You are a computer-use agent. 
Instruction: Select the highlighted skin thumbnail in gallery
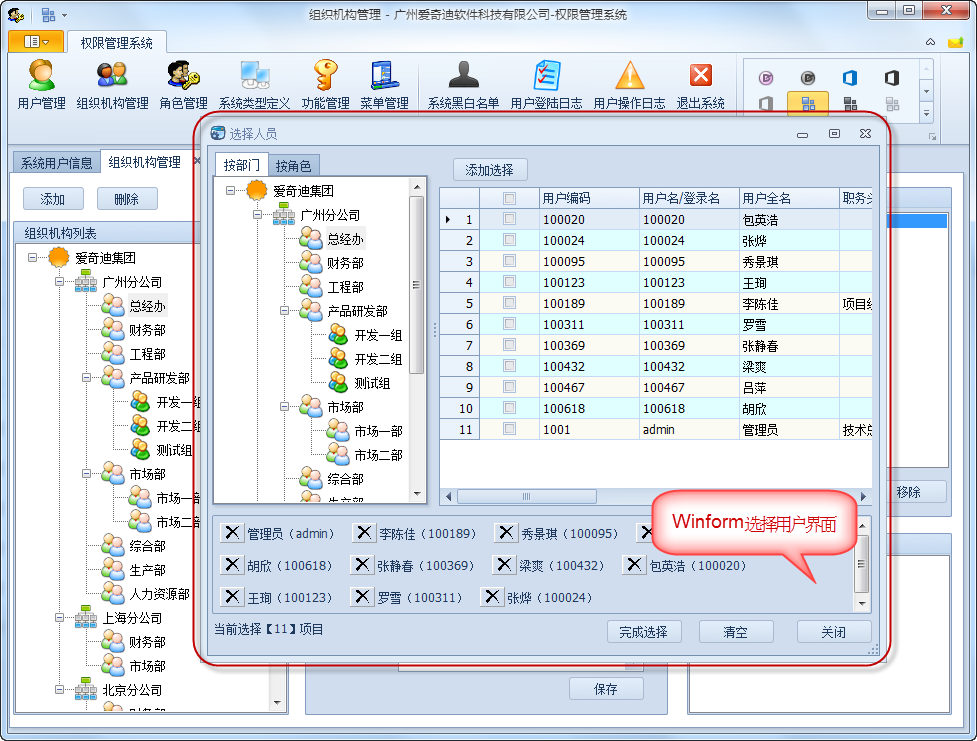click(808, 103)
